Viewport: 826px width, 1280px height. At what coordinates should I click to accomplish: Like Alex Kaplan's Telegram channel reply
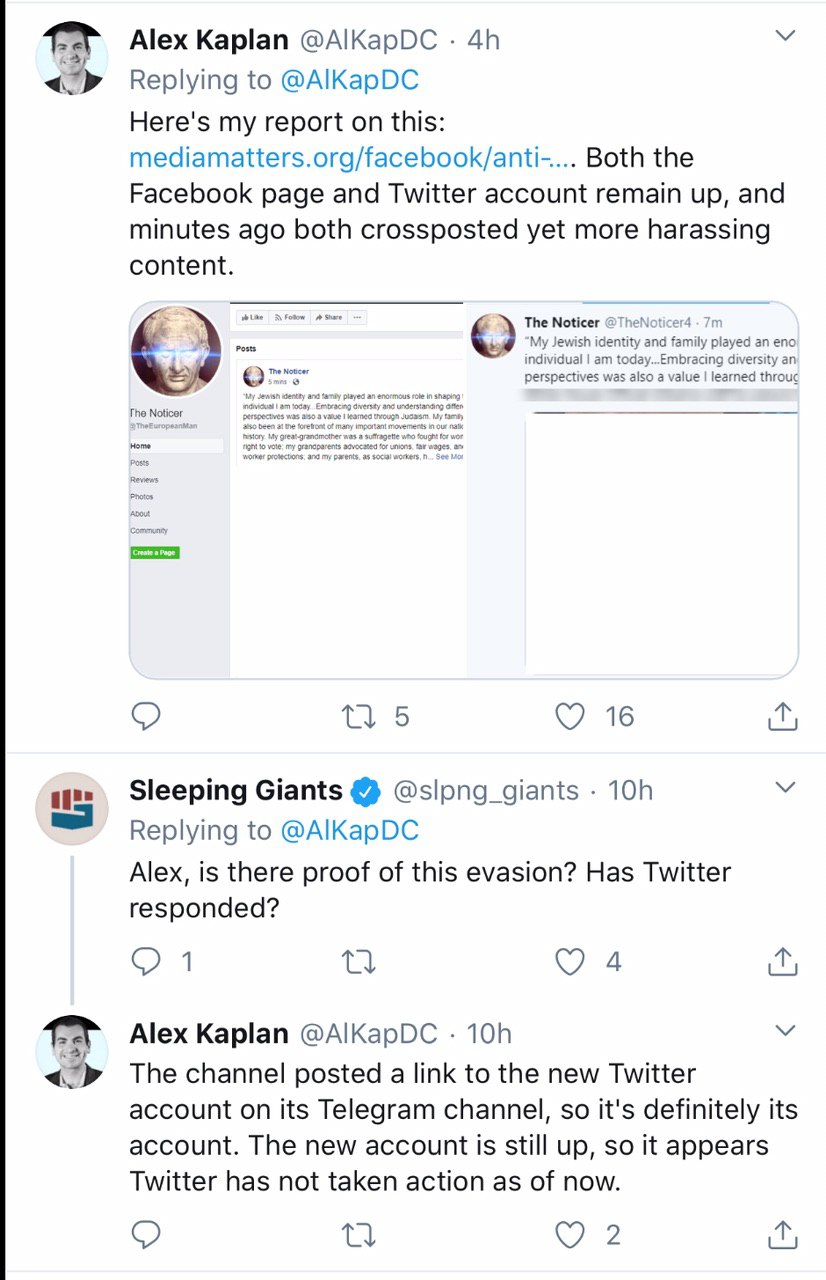(570, 1235)
